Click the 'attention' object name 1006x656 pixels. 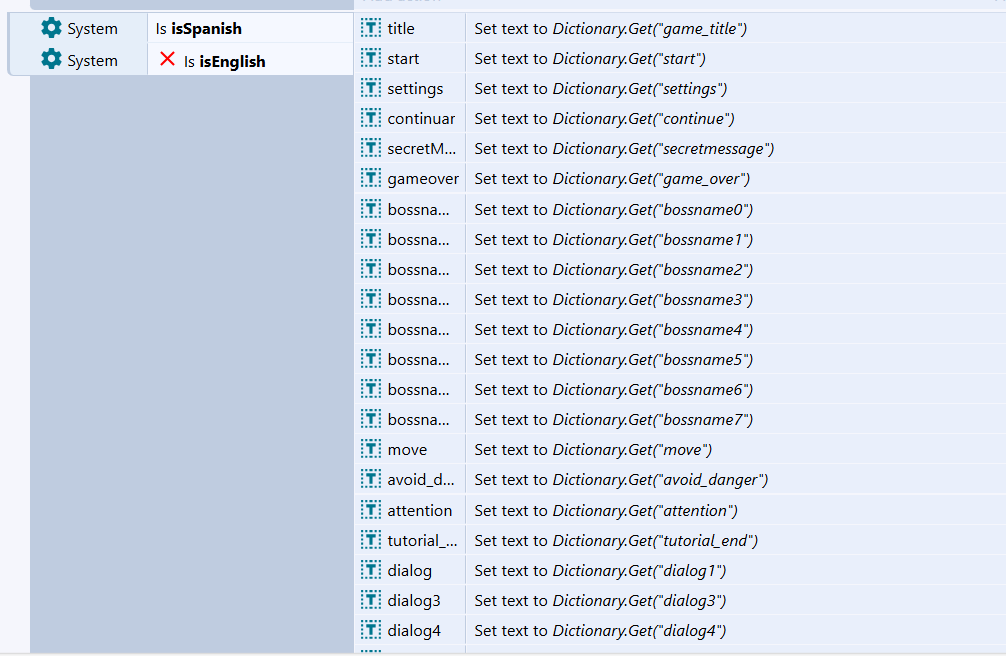click(x=420, y=511)
